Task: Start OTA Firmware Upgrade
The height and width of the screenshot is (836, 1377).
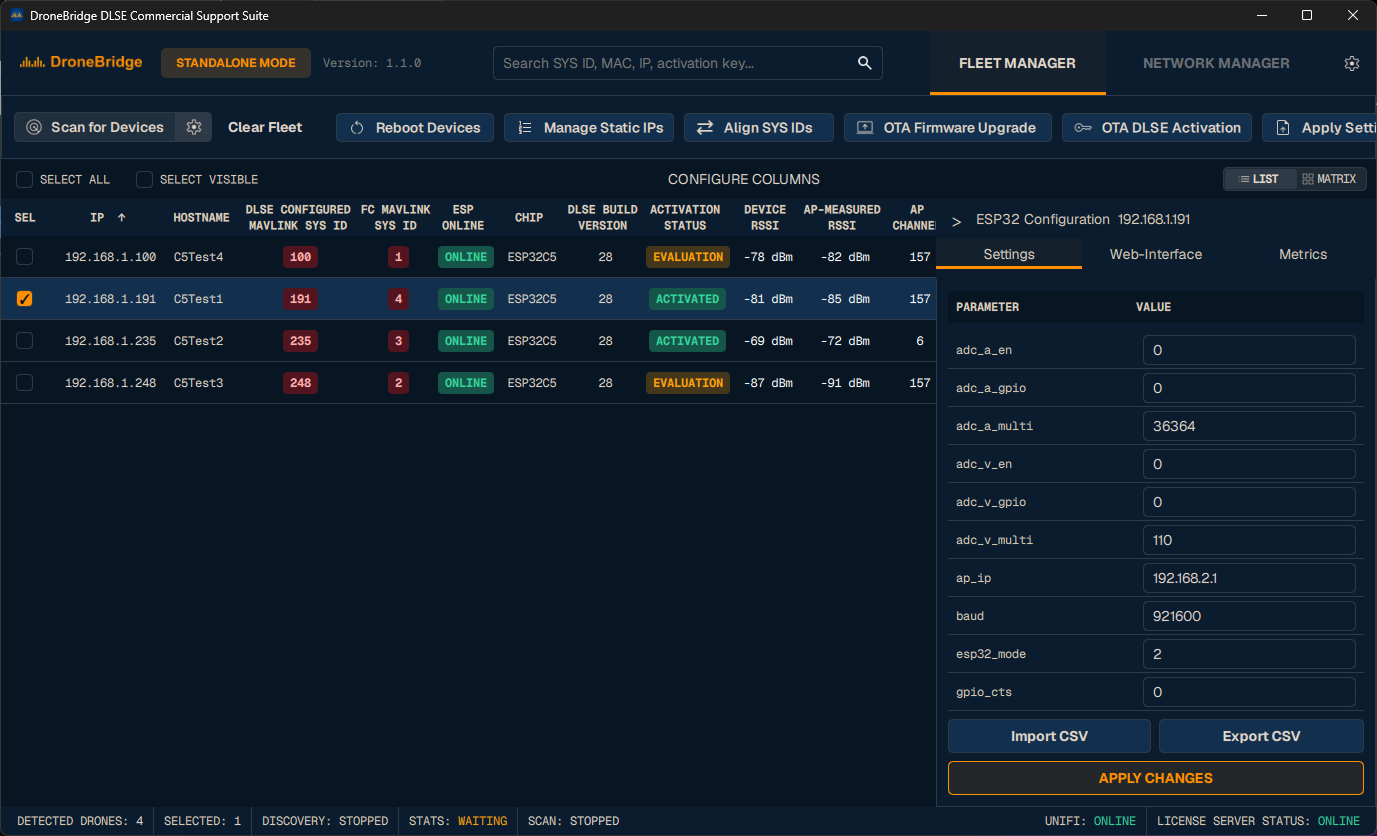Action: (948, 127)
